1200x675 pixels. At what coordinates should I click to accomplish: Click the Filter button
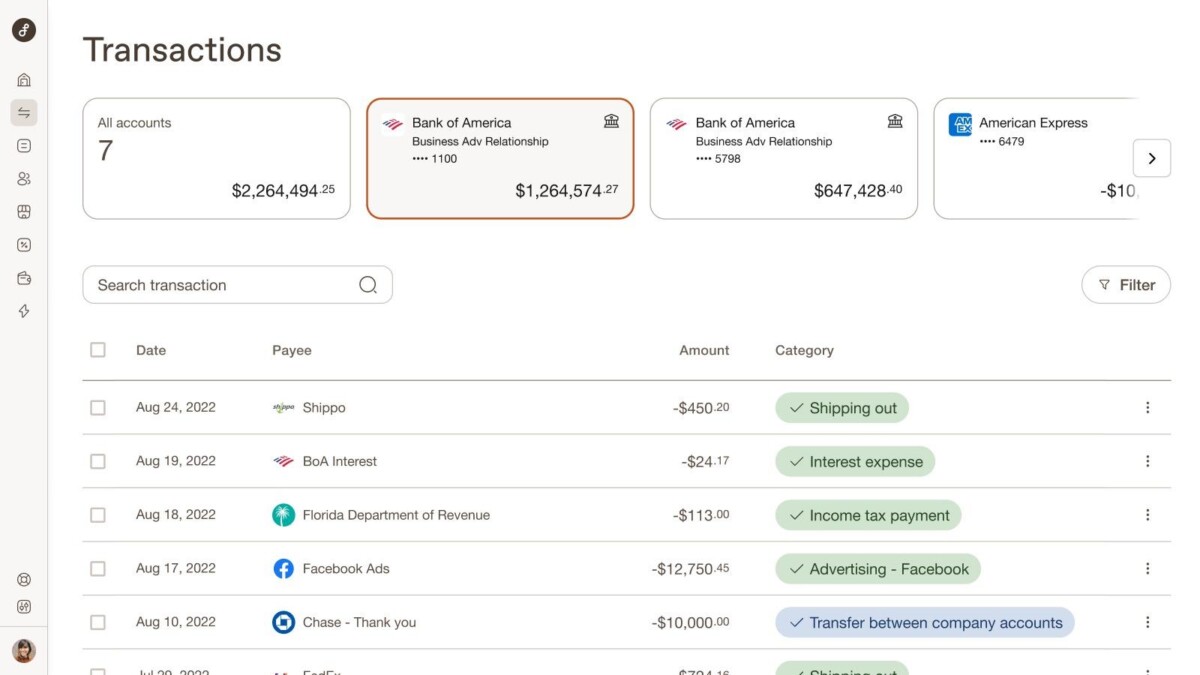pyautogui.click(x=1126, y=285)
